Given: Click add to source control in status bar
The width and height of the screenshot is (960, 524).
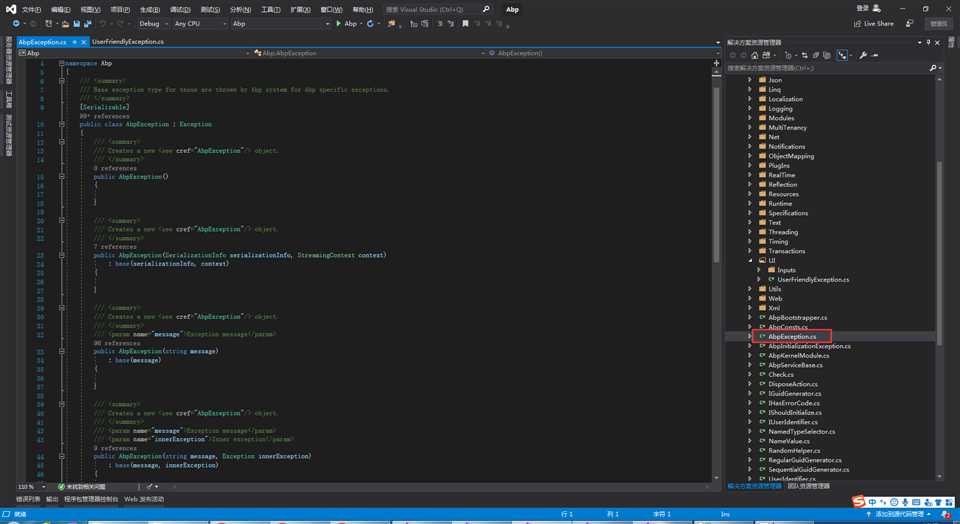Looking at the screenshot, I should (x=899, y=514).
